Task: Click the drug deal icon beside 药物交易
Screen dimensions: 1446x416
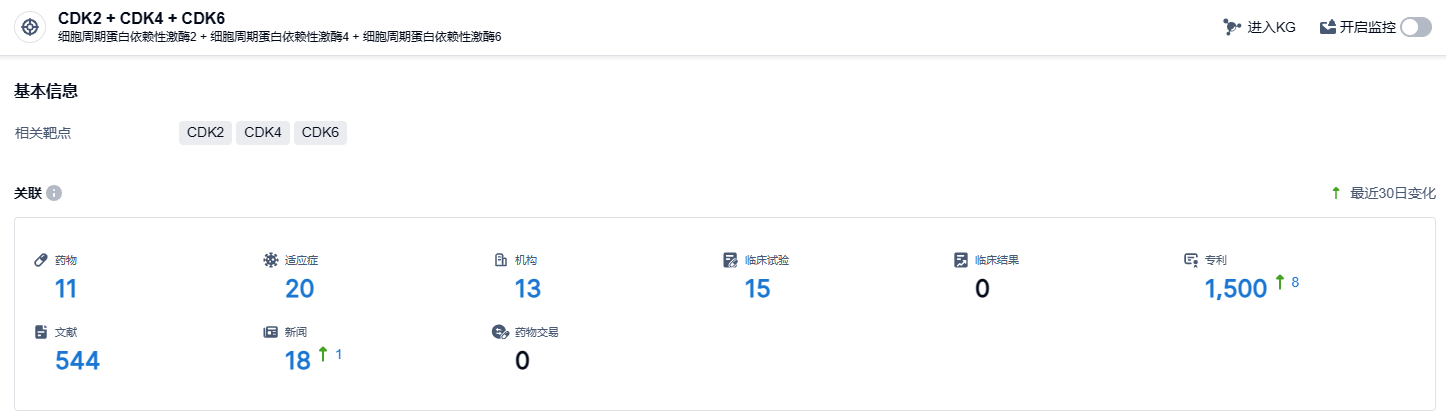Action: click(x=500, y=332)
